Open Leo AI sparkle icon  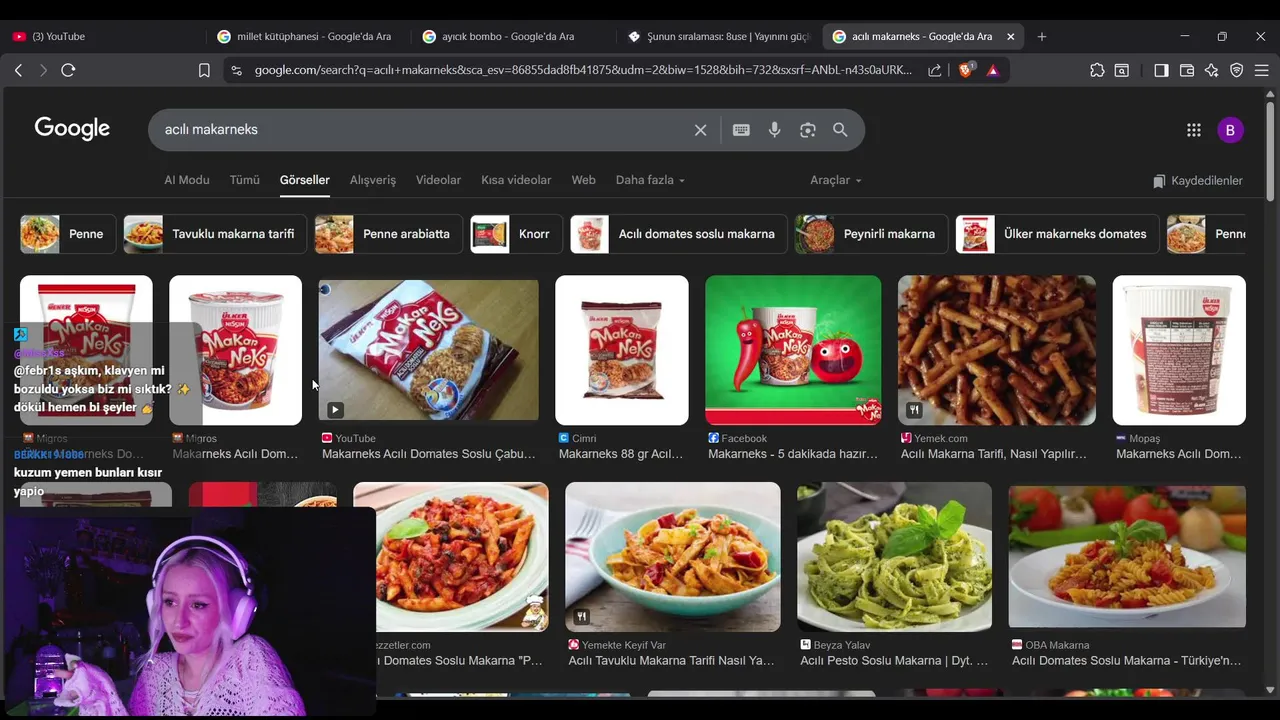coord(1212,70)
